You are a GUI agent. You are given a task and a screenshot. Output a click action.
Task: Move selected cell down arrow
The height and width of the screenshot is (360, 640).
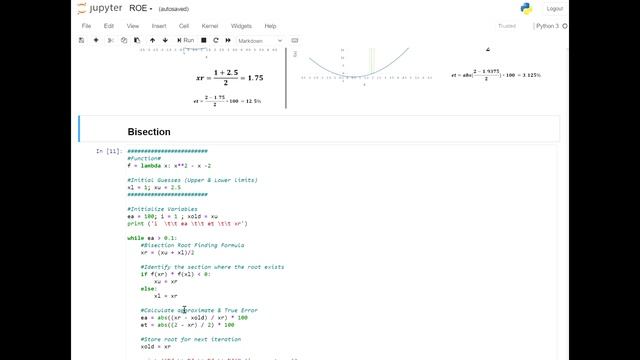tap(165, 40)
